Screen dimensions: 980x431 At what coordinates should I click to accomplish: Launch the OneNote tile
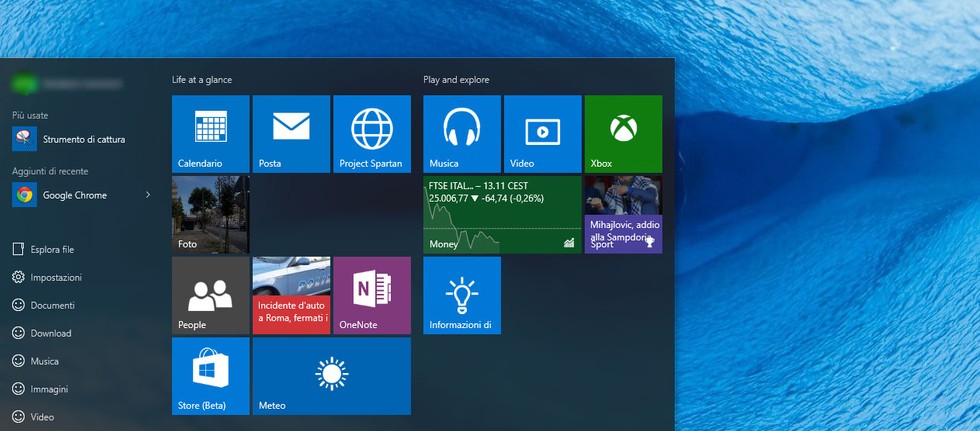[372, 295]
